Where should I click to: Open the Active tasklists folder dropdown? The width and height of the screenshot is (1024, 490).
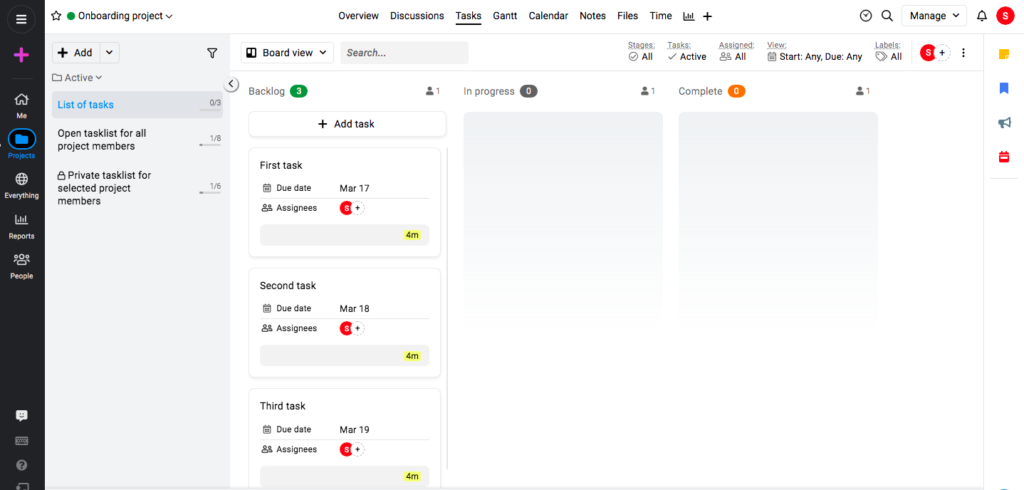(x=77, y=78)
